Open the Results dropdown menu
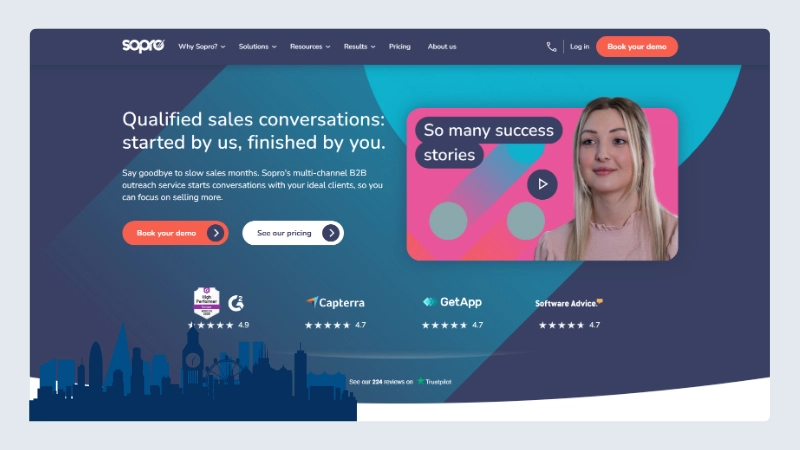 click(359, 46)
